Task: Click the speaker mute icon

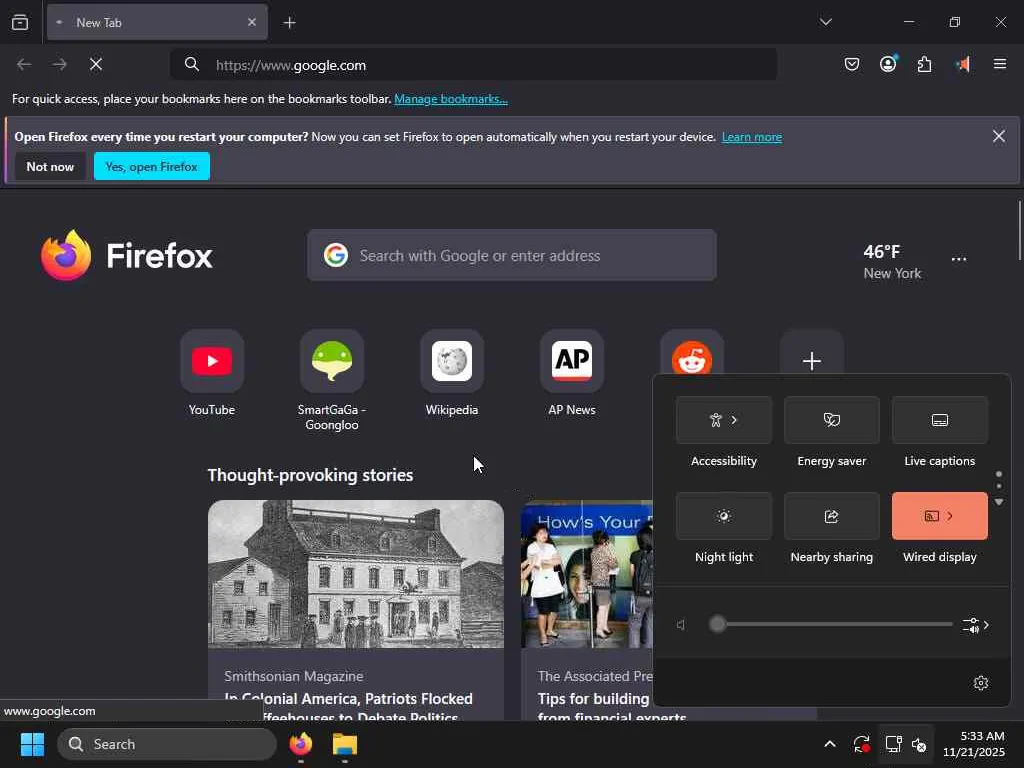Action: (x=680, y=625)
